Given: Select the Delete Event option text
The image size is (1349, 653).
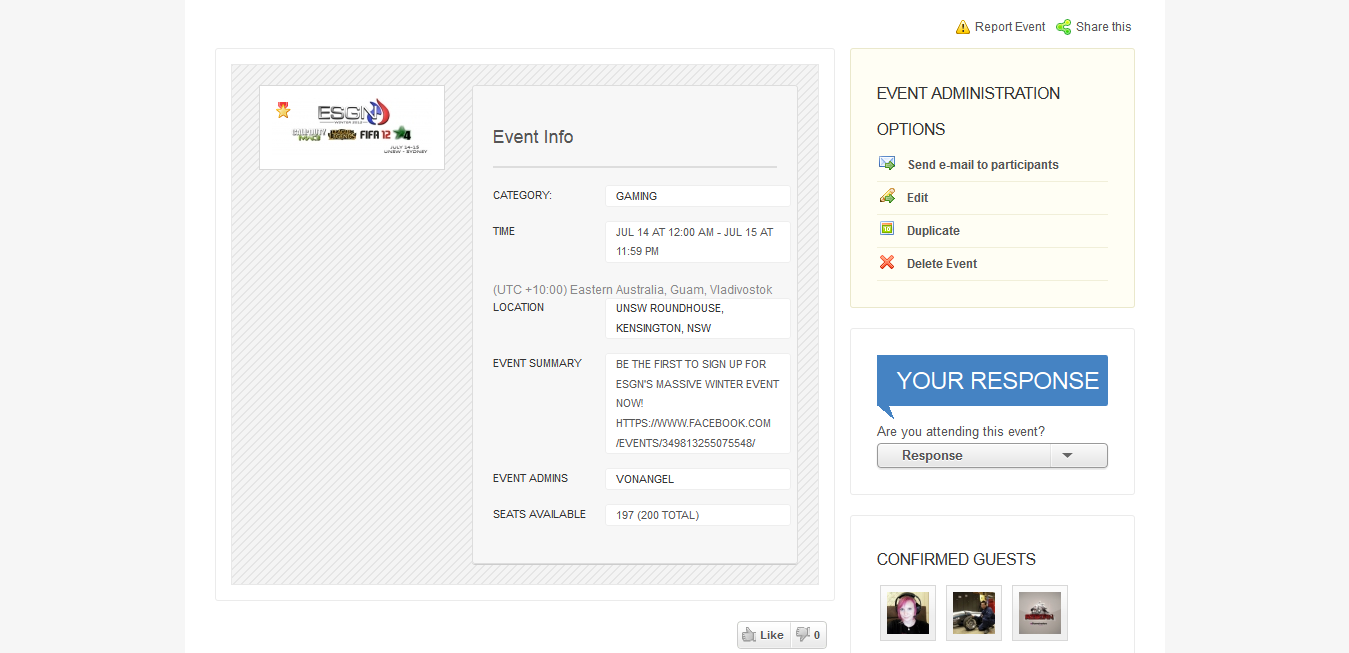Looking at the screenshot, I should tap(942, 264).
